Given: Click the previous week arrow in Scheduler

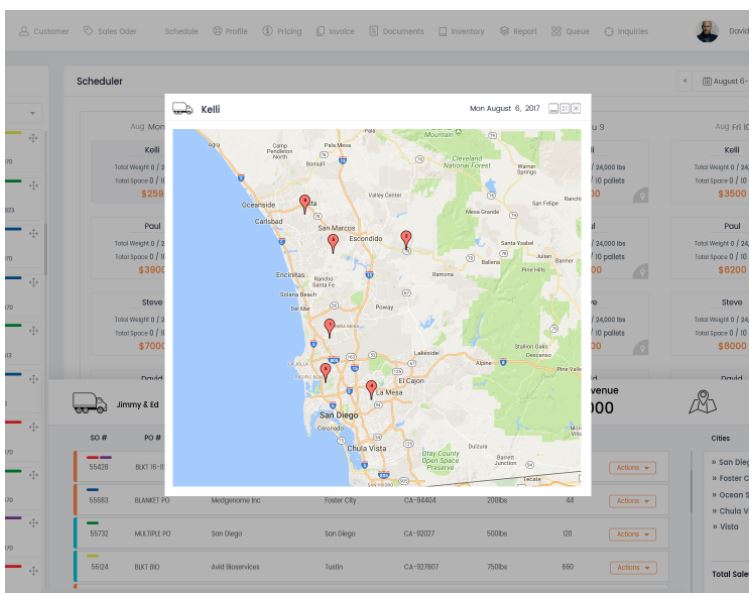Looking at the screenshot, I should [685, 81].
